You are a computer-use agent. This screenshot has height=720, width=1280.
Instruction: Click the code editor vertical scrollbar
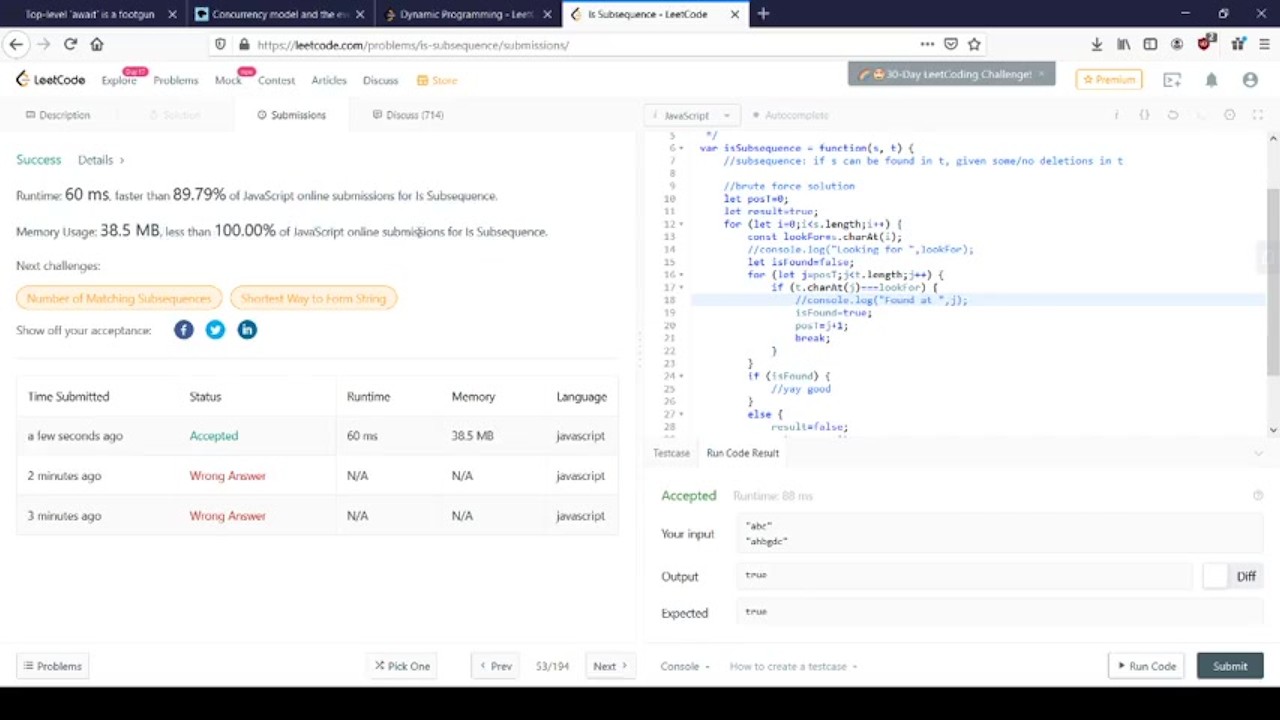coord(1273,282)
